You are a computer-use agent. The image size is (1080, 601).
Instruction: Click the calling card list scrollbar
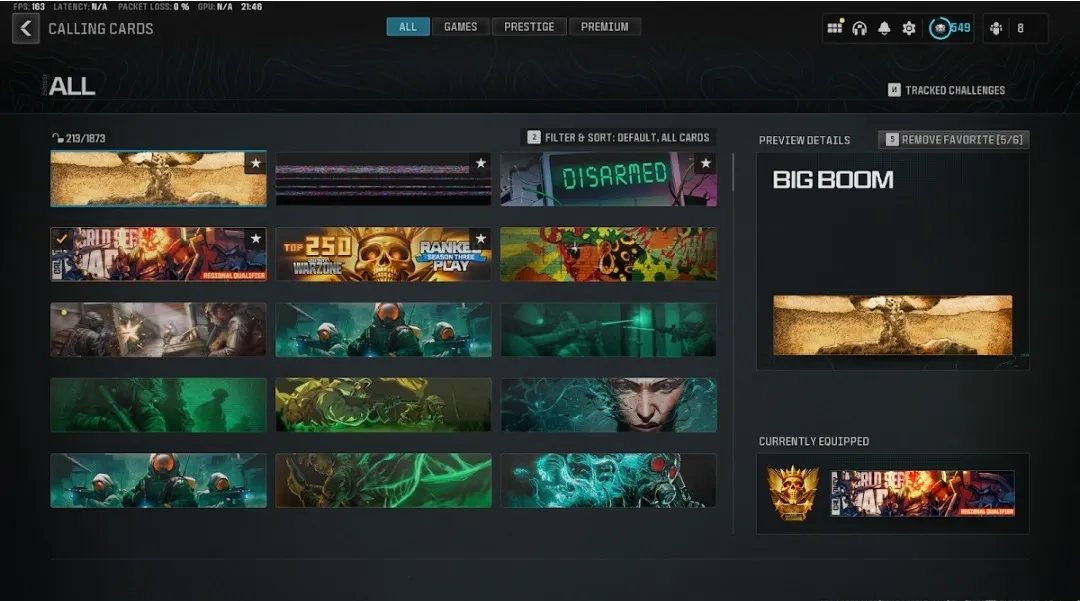733,172
